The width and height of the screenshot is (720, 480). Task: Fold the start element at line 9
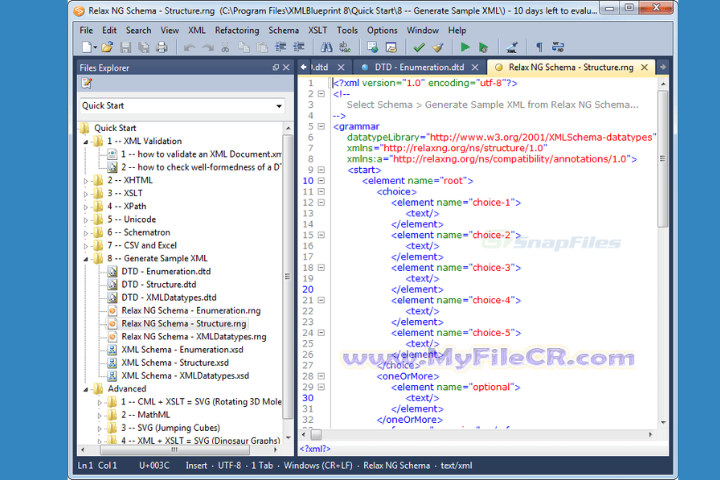point(321,169)
